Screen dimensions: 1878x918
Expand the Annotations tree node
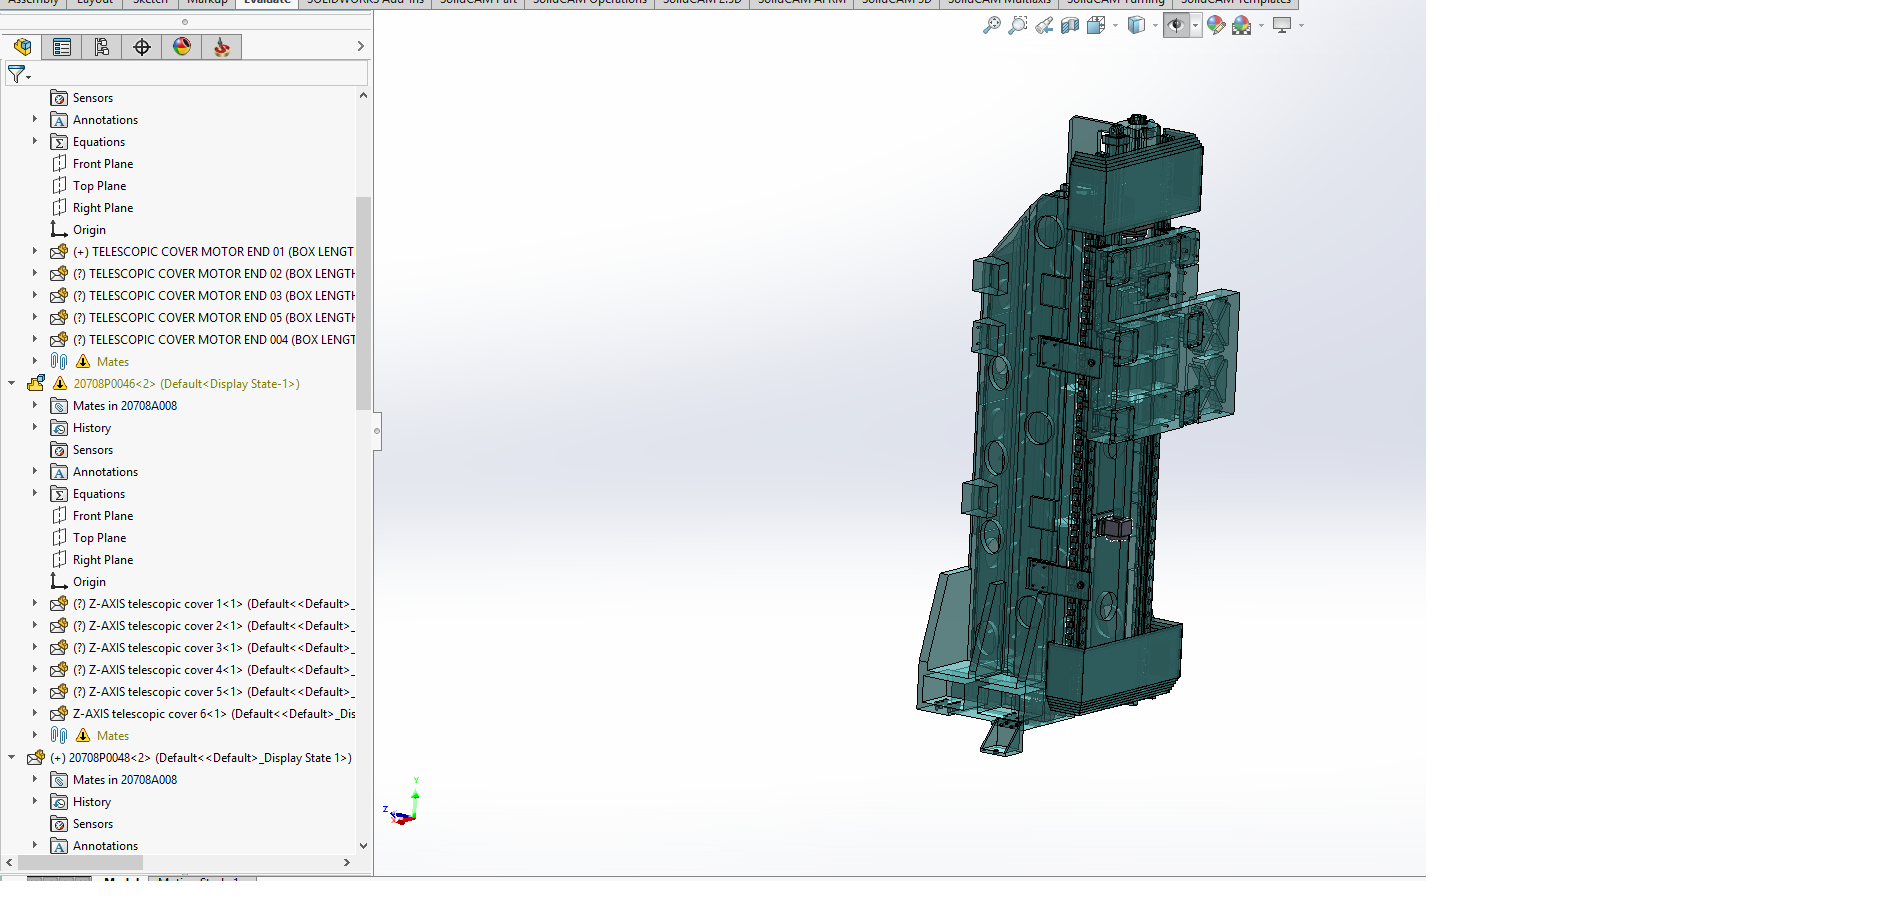click(x=35, y=119)
